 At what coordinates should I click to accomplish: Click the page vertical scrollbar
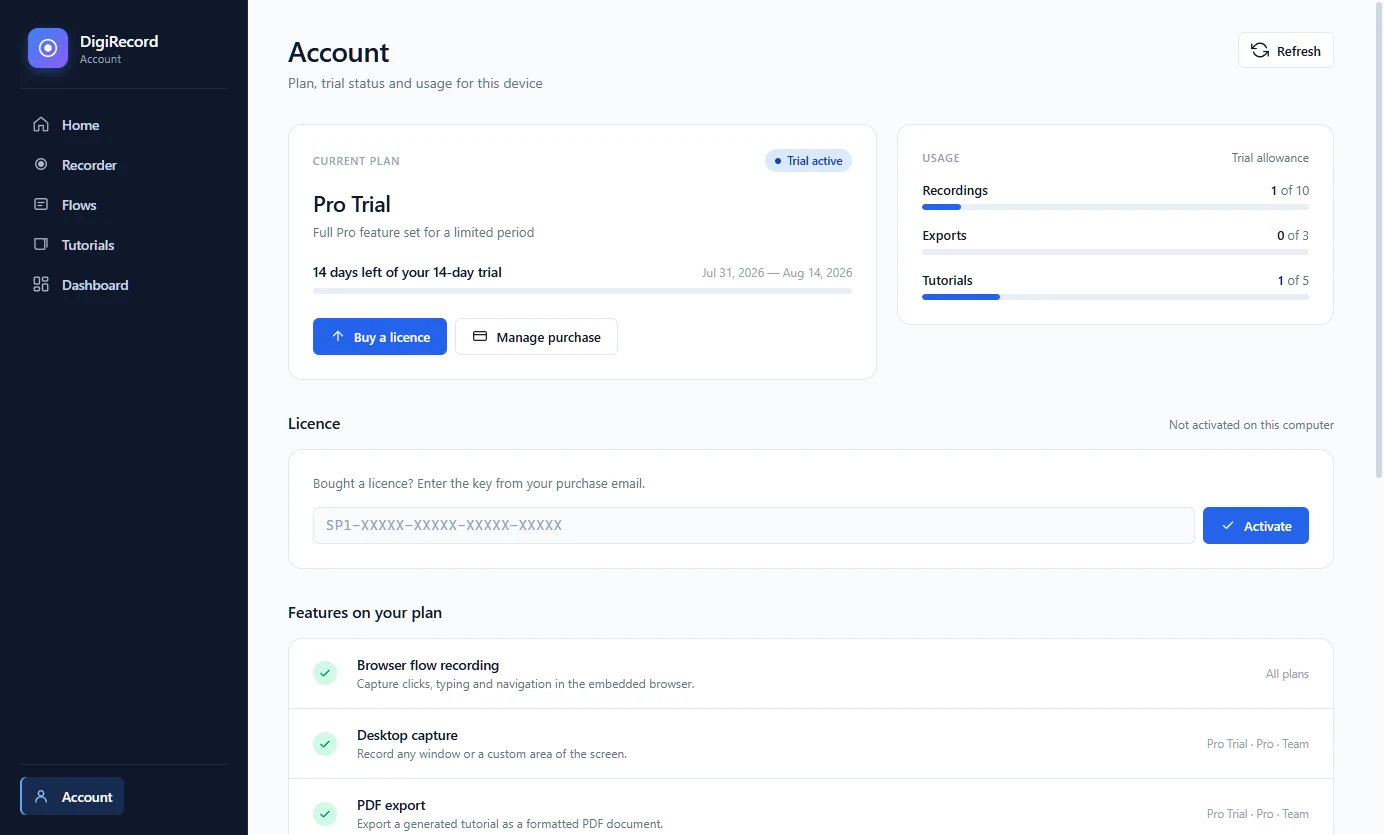point(1379,240)
